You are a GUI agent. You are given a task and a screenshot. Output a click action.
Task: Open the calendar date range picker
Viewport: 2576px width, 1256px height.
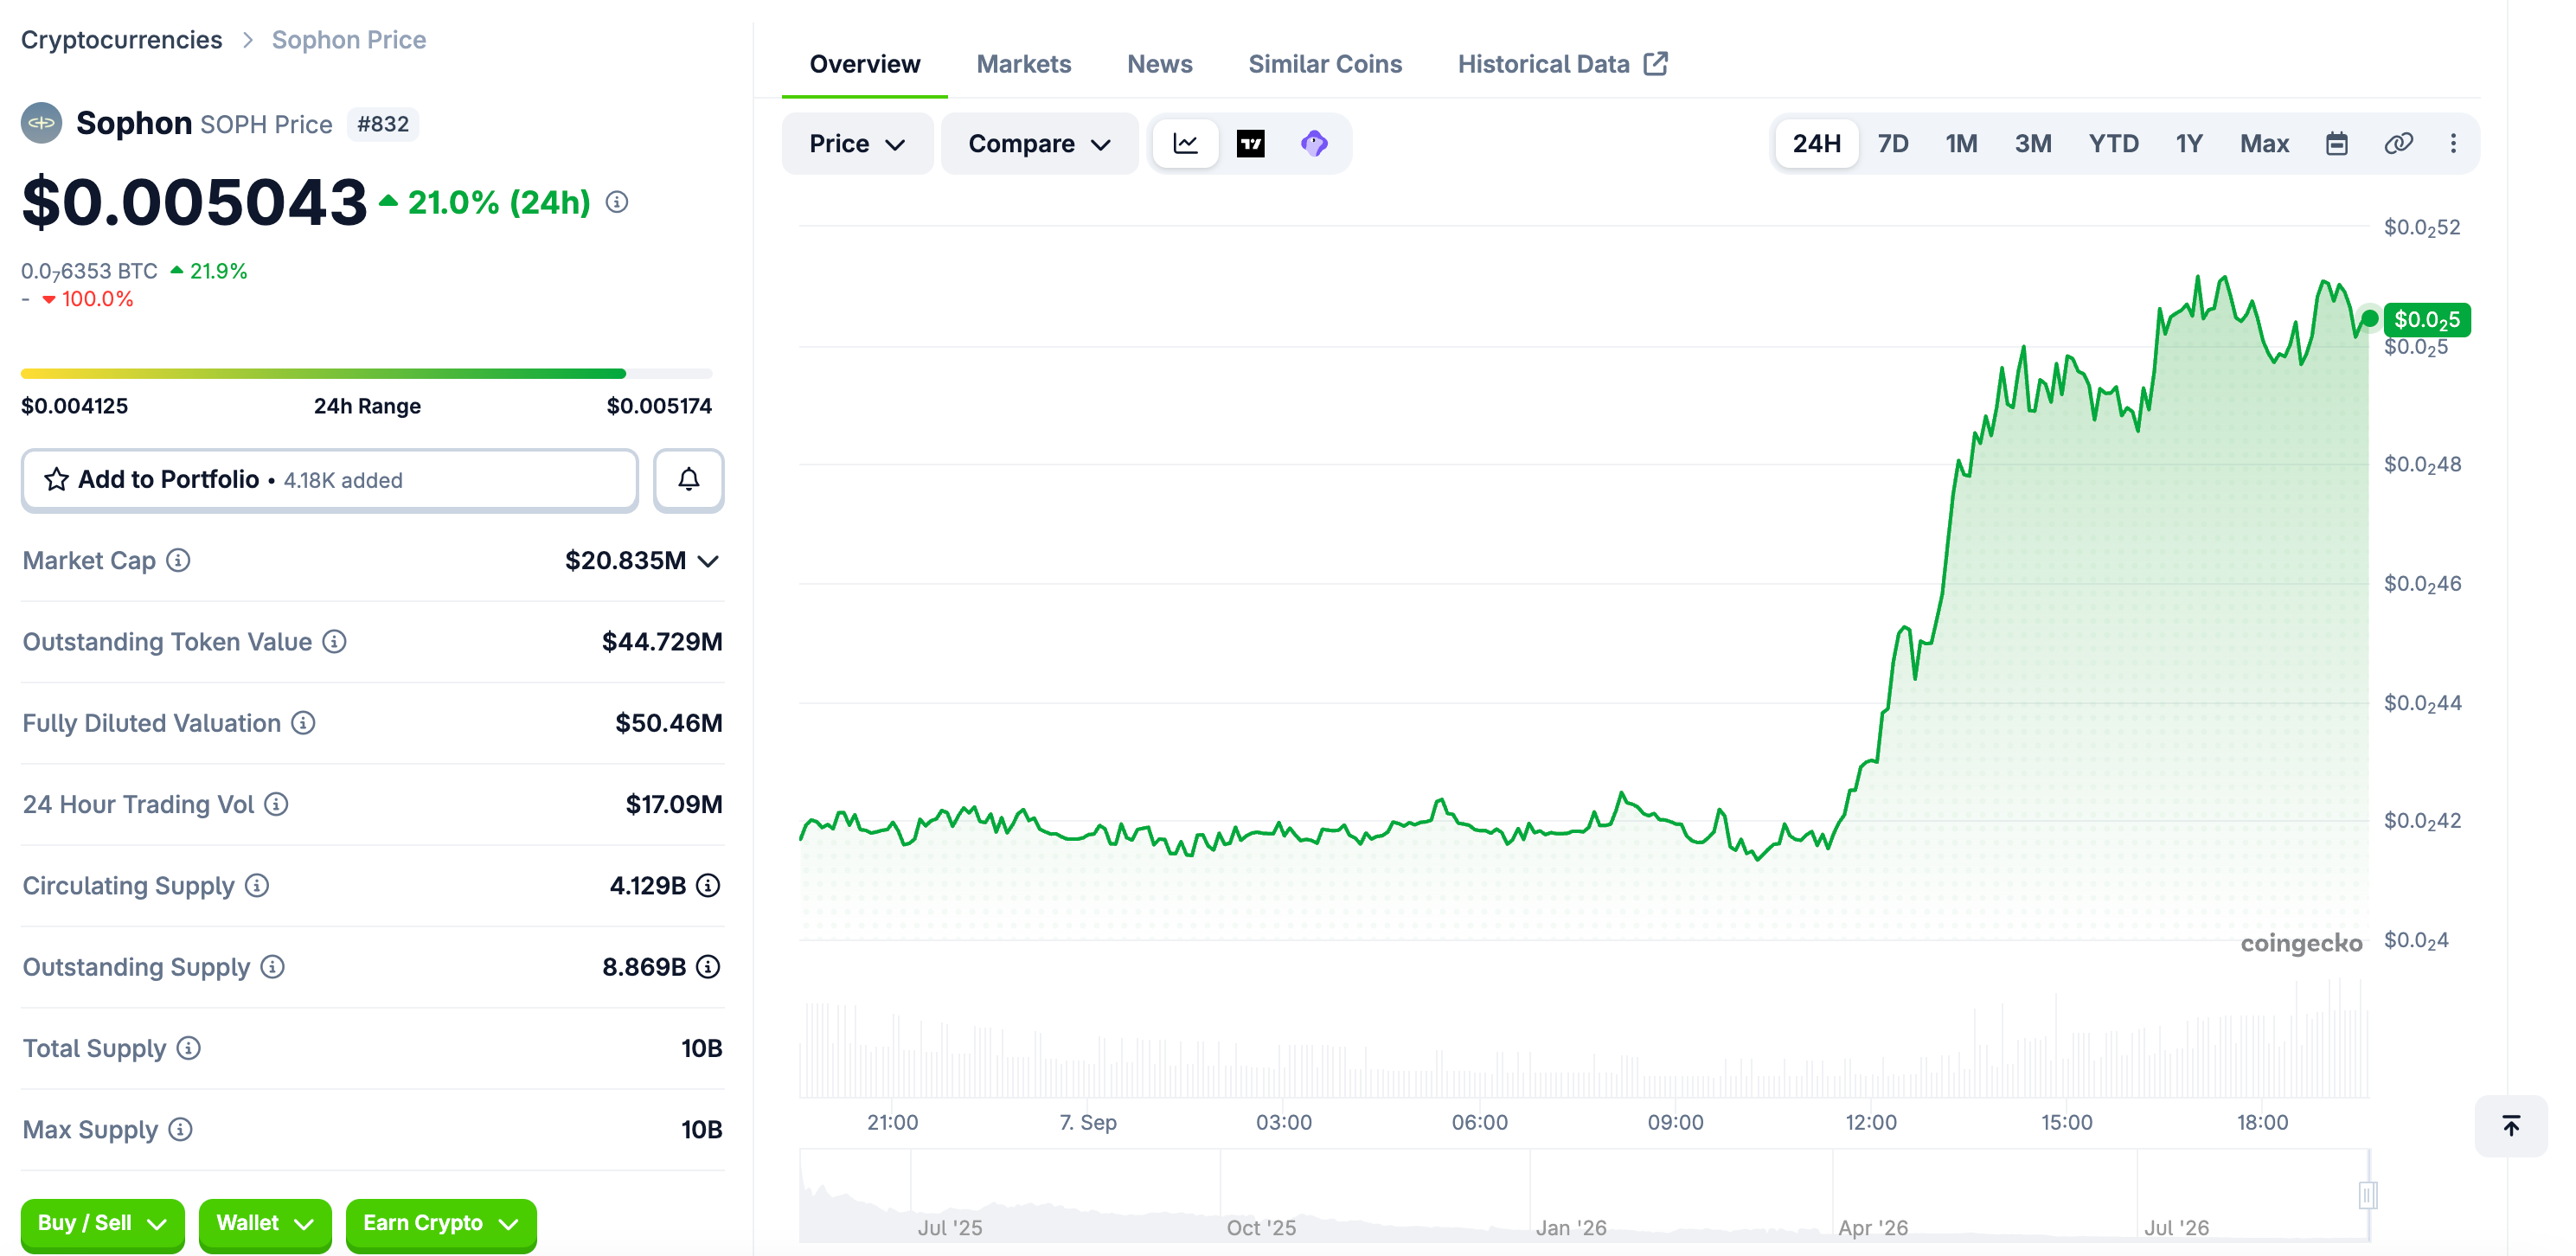pyautogui.click(x=2336, y=143)
